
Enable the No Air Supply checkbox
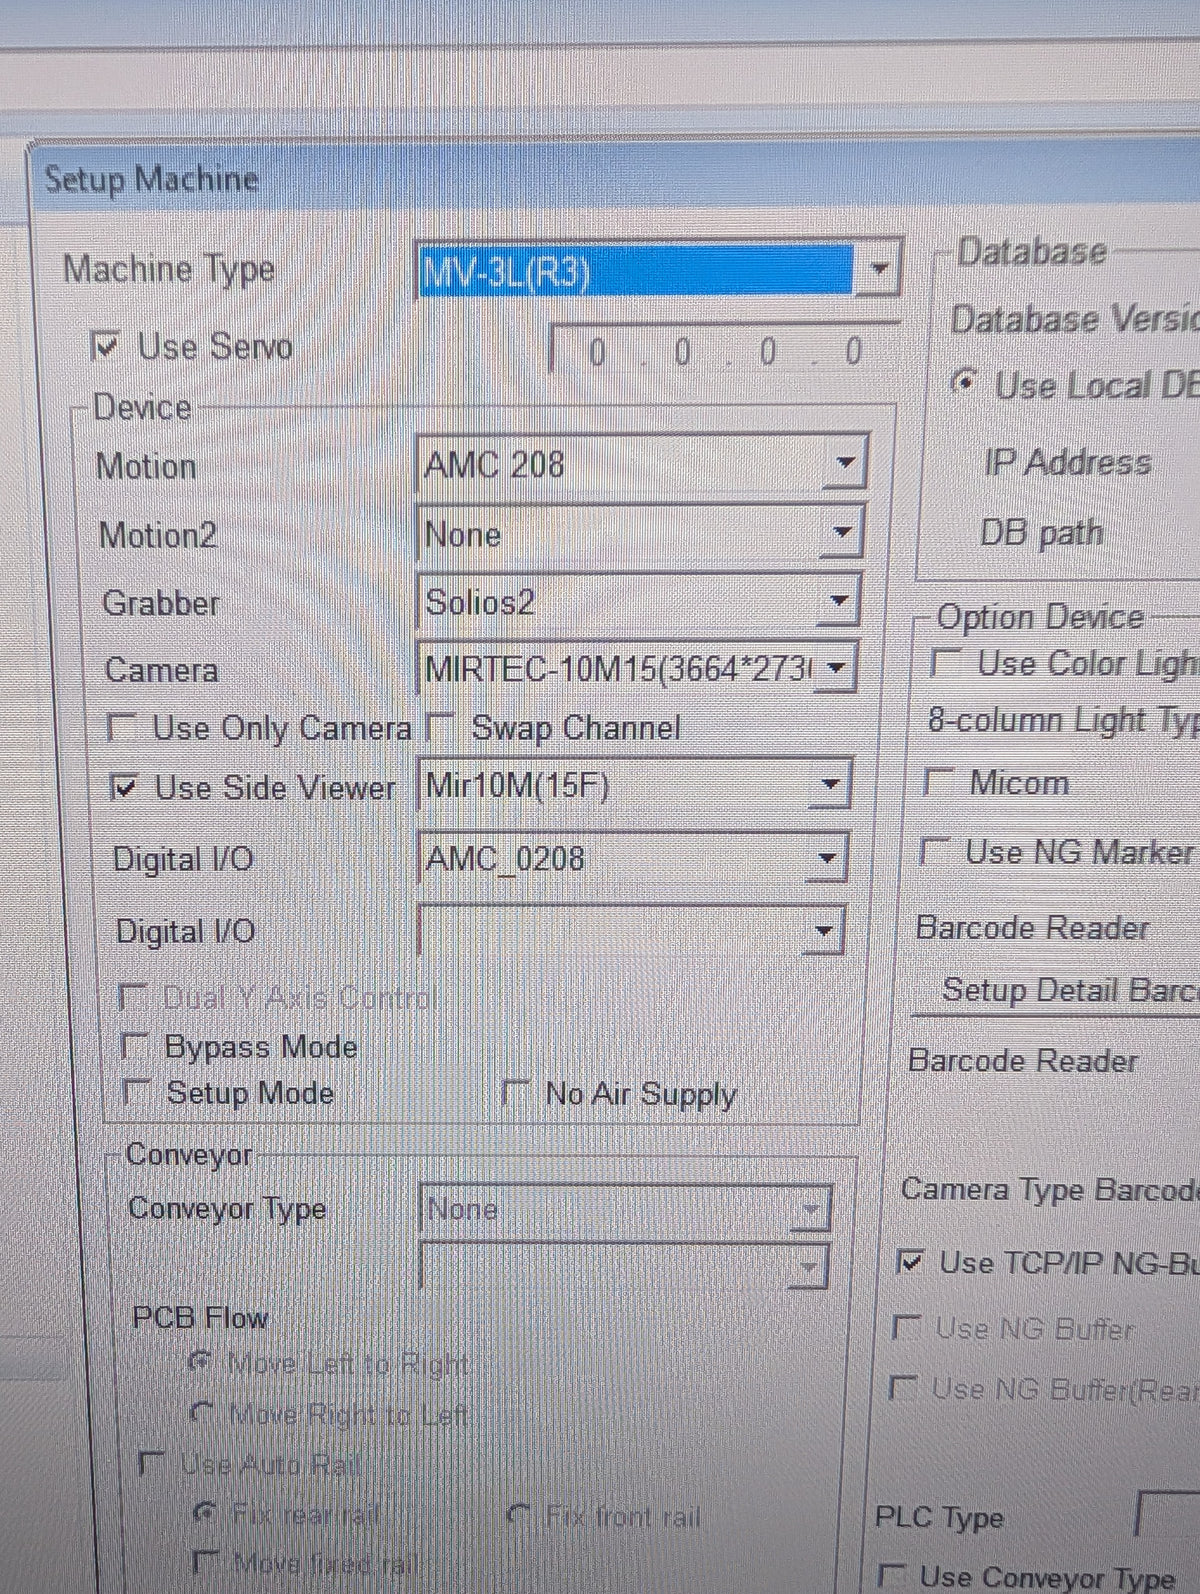pyautogui.click(x=516, y=1093)
